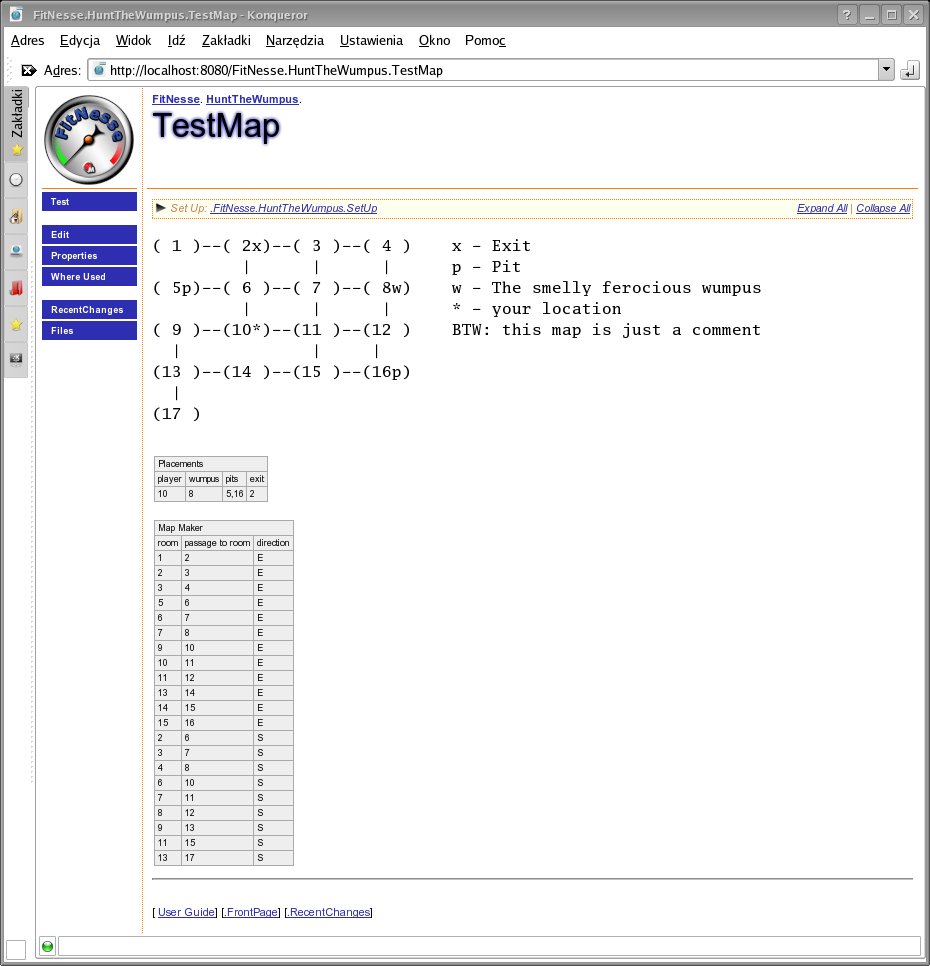Viewport: 930px width, 966px height.
Task: Open the Network sidebar tab with monitor icon
Action: (x=16, y=252)
